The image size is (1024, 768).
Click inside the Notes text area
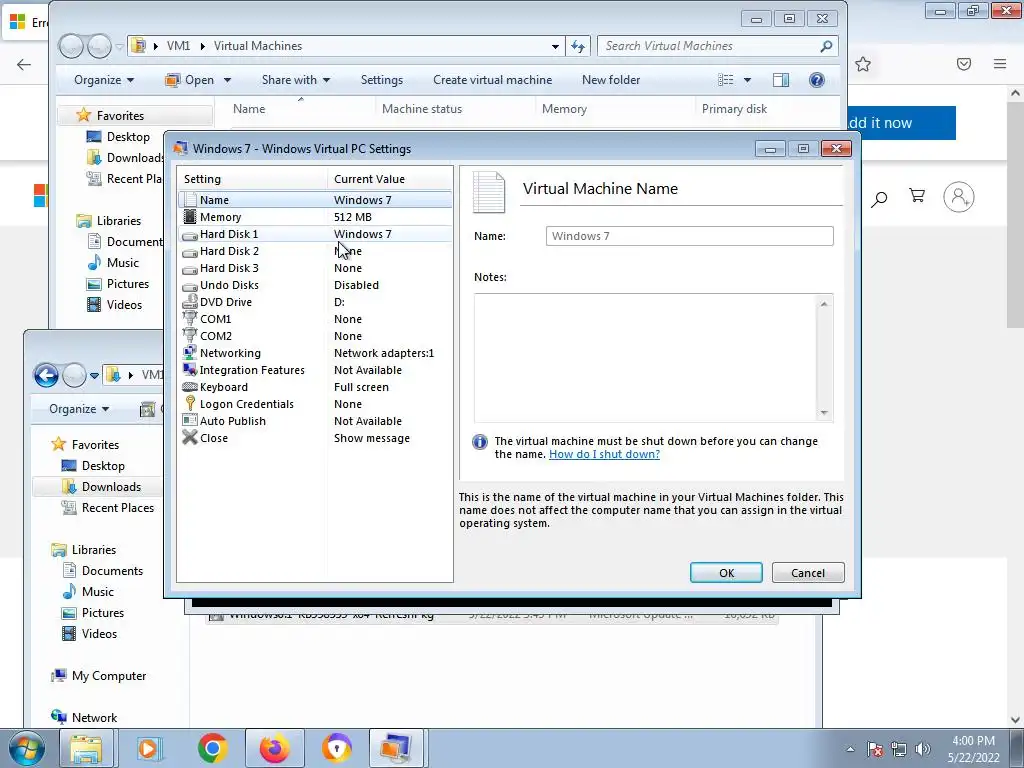(x=645, y=358)
